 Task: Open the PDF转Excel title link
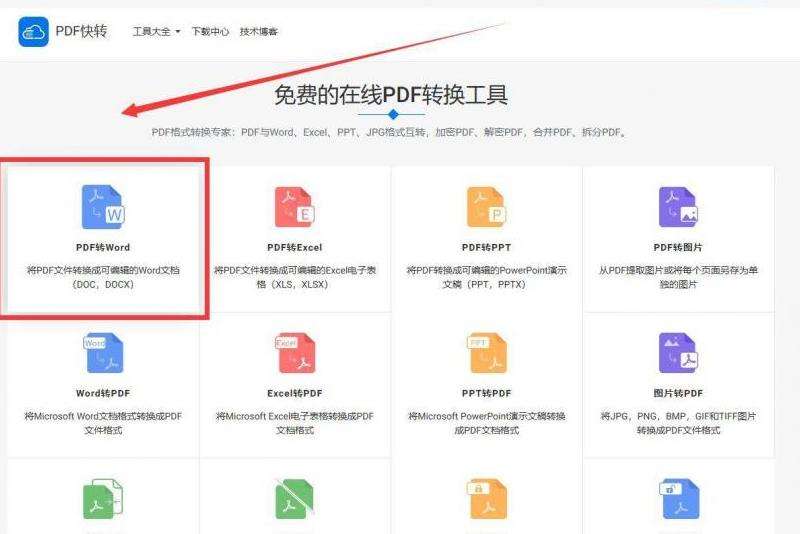point(294,247)
